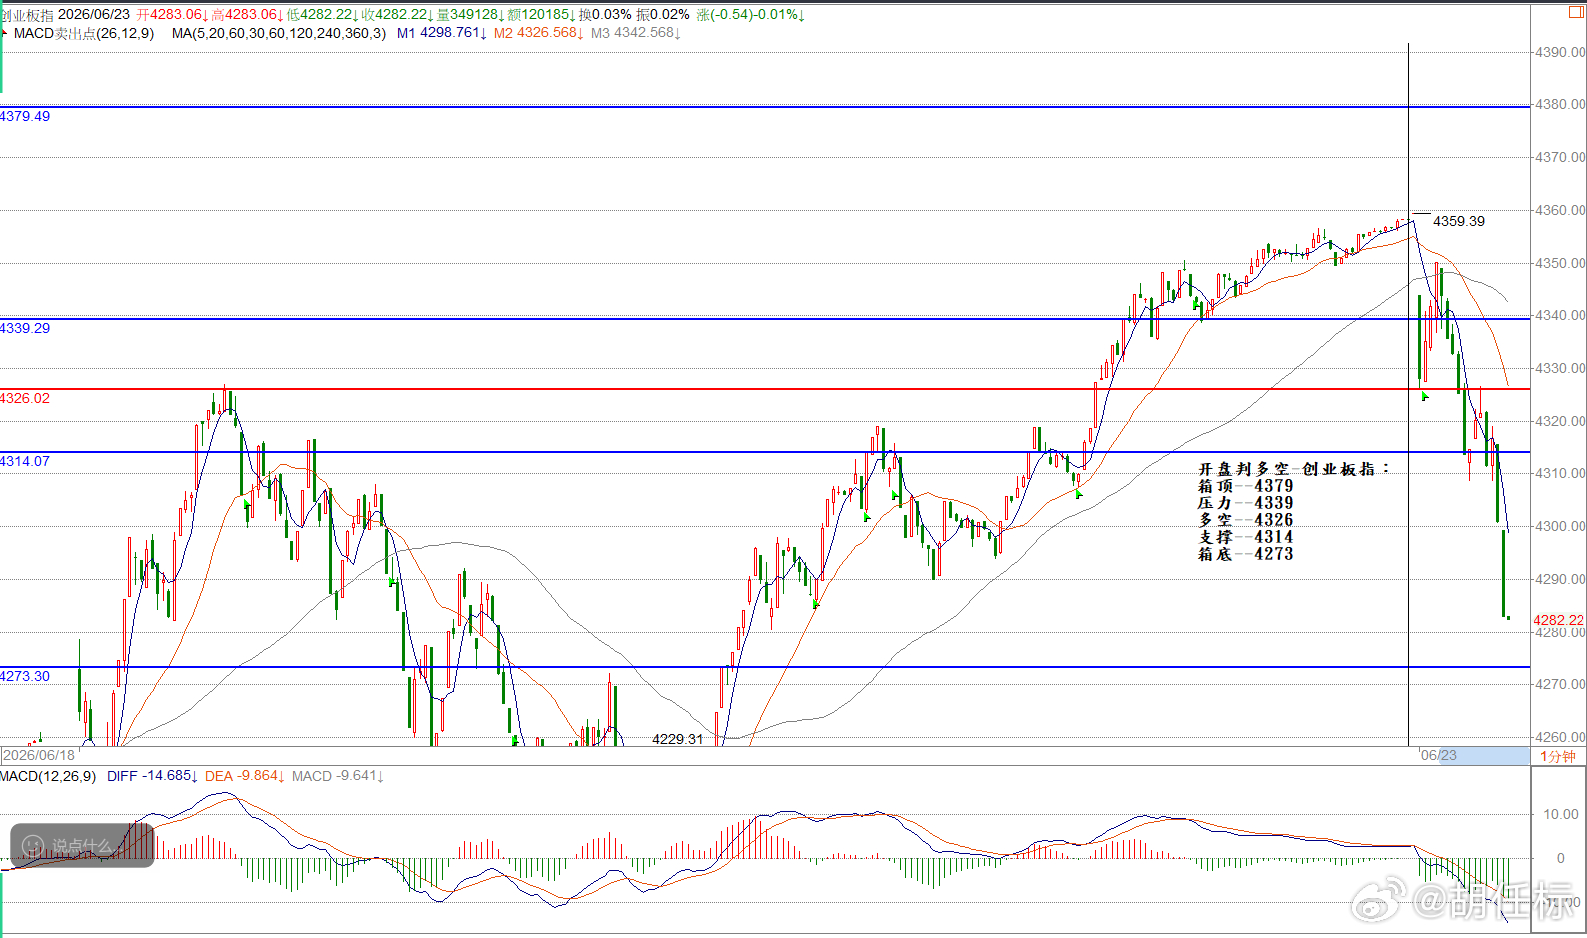Click the DIFF -14.685 value
Image resolution: width=1587 pixels, height=938 pixels.
(152, 776)
